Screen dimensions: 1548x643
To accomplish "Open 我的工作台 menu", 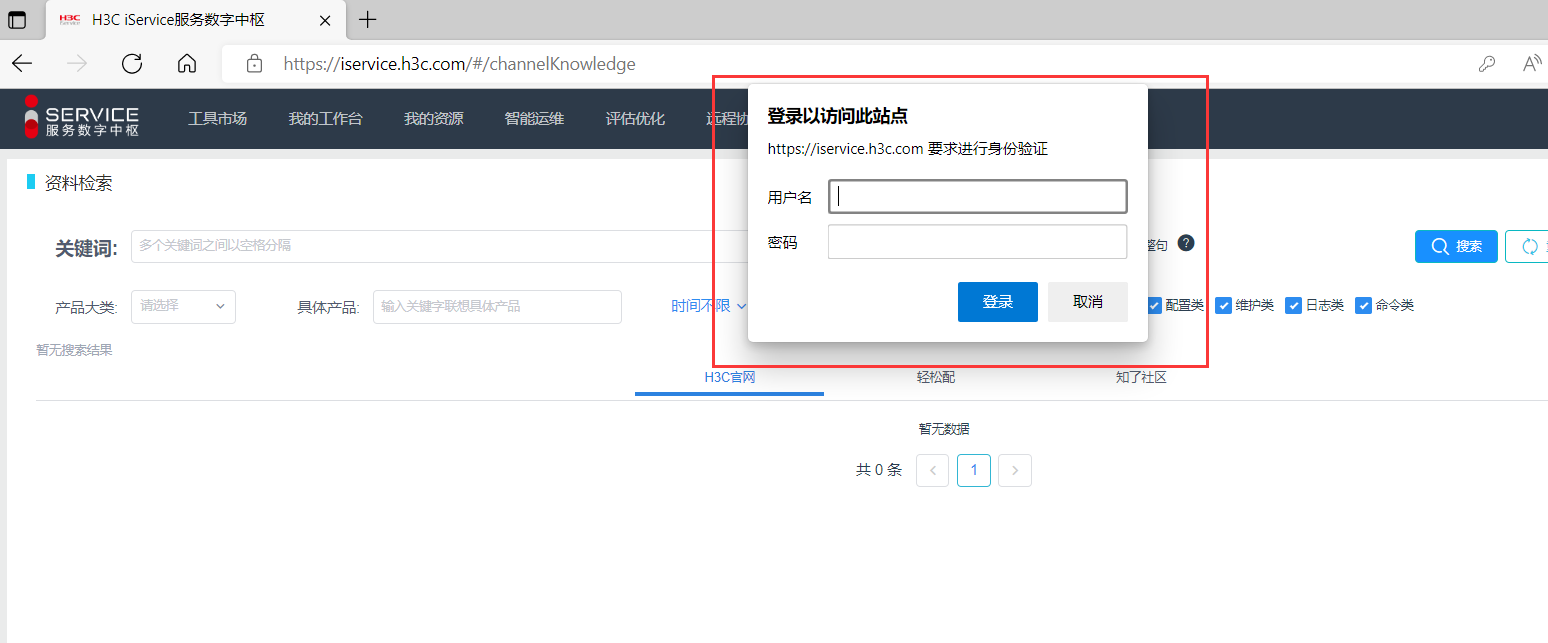I will point(325,118).
